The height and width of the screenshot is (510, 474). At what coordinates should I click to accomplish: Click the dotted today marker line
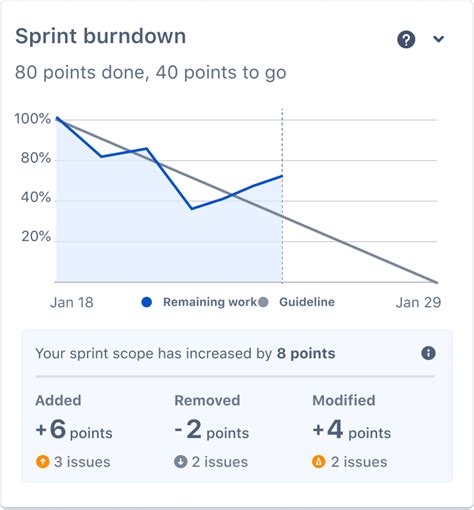pyautogui.click(x=282, y=195)
